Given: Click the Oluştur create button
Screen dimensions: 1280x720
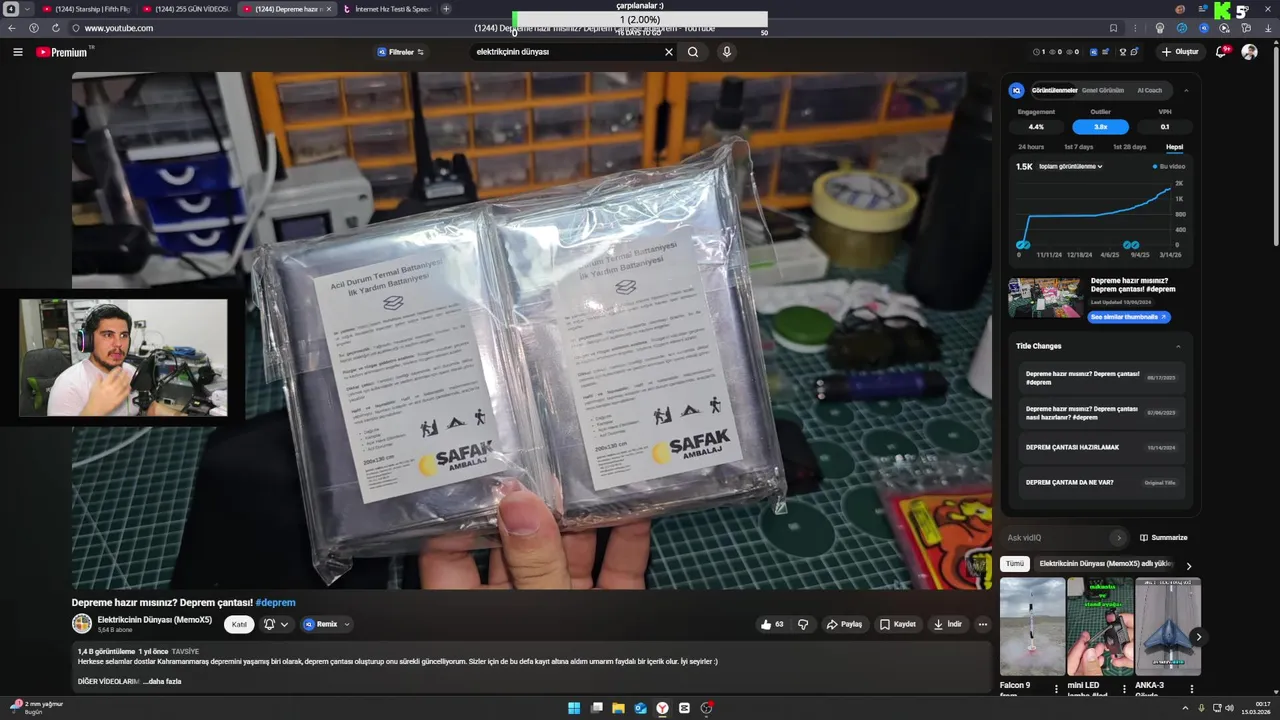Looking at the screenshot, I should point(1180,52).
